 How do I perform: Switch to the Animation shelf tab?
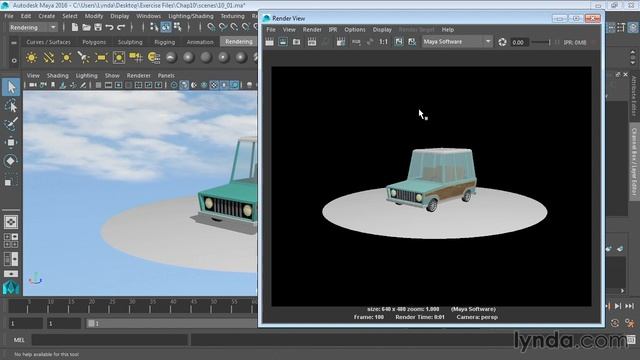(200, 42)
